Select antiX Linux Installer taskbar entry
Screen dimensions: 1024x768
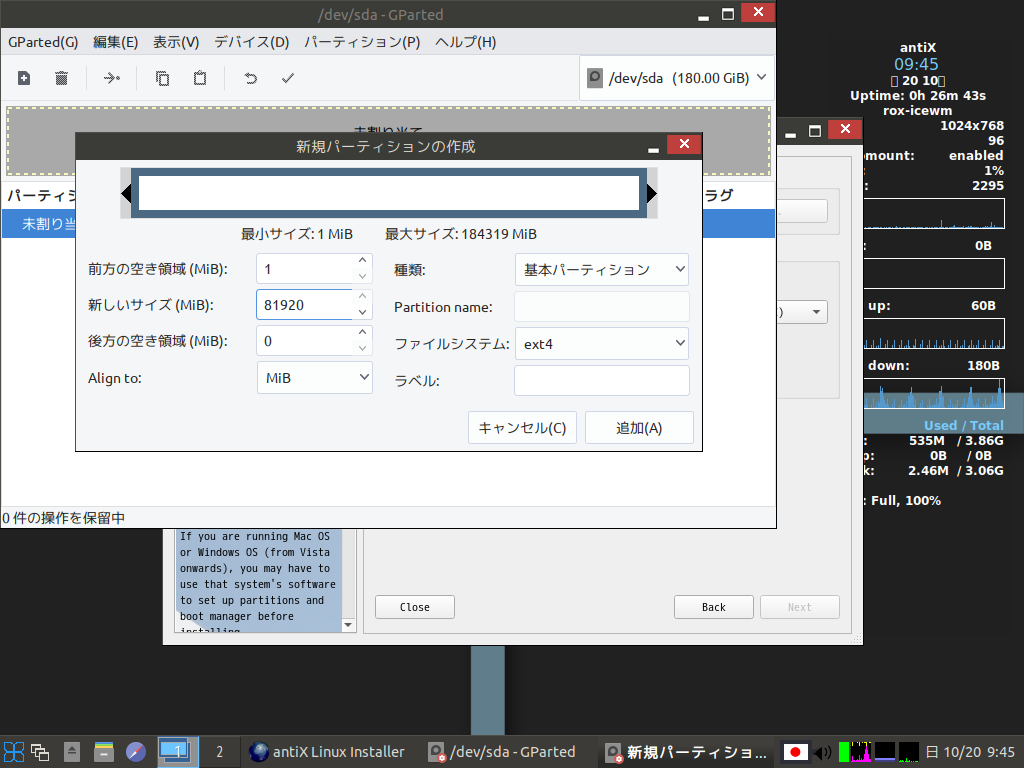point(328,752)
